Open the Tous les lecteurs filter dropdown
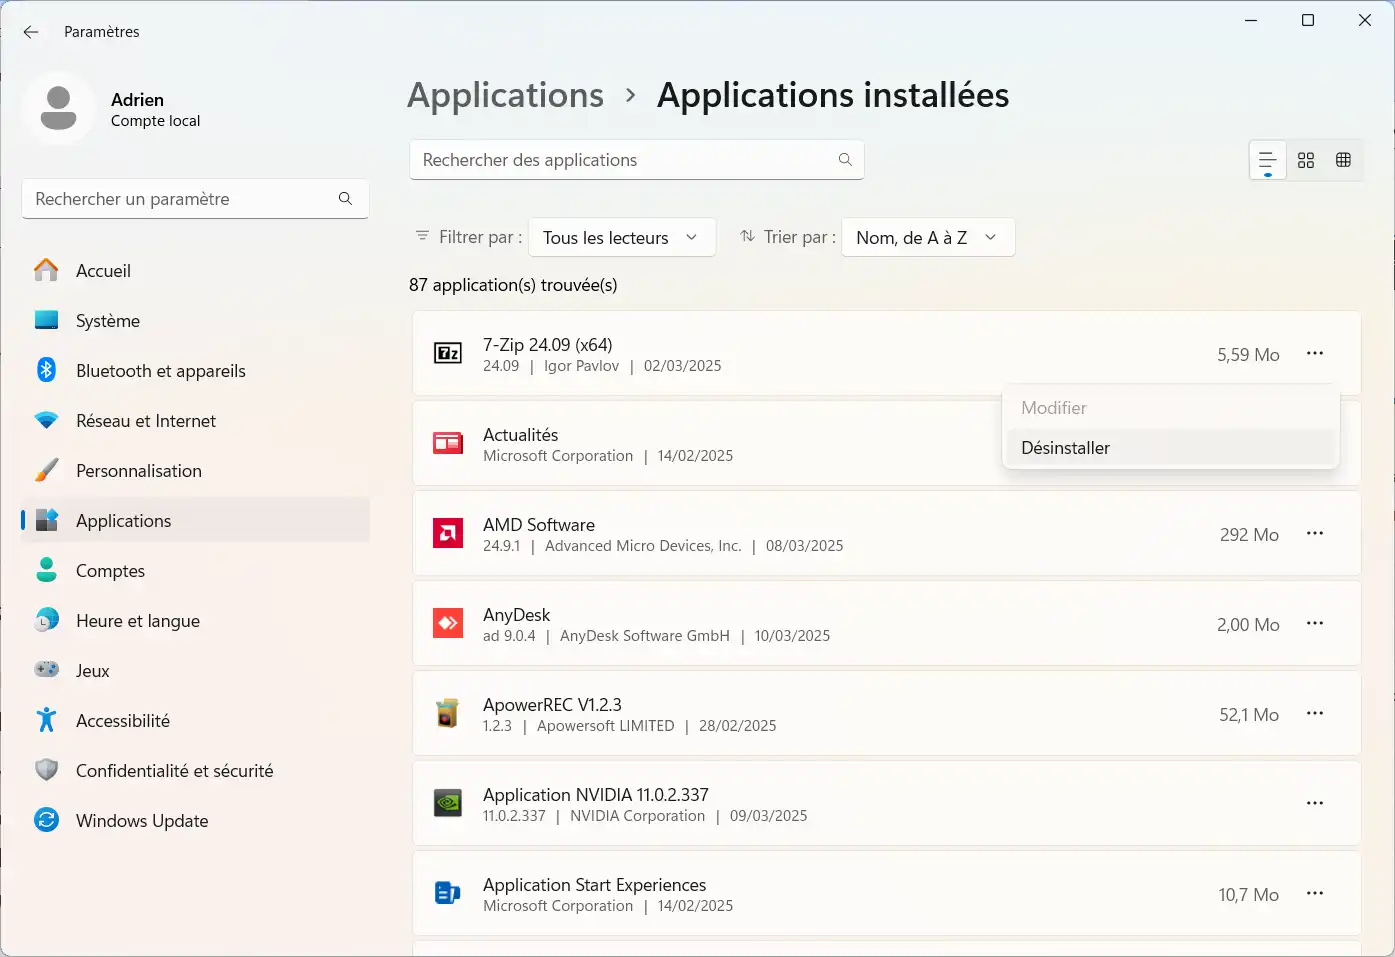This screenshot has width=1395, height=957. (622, 237)
